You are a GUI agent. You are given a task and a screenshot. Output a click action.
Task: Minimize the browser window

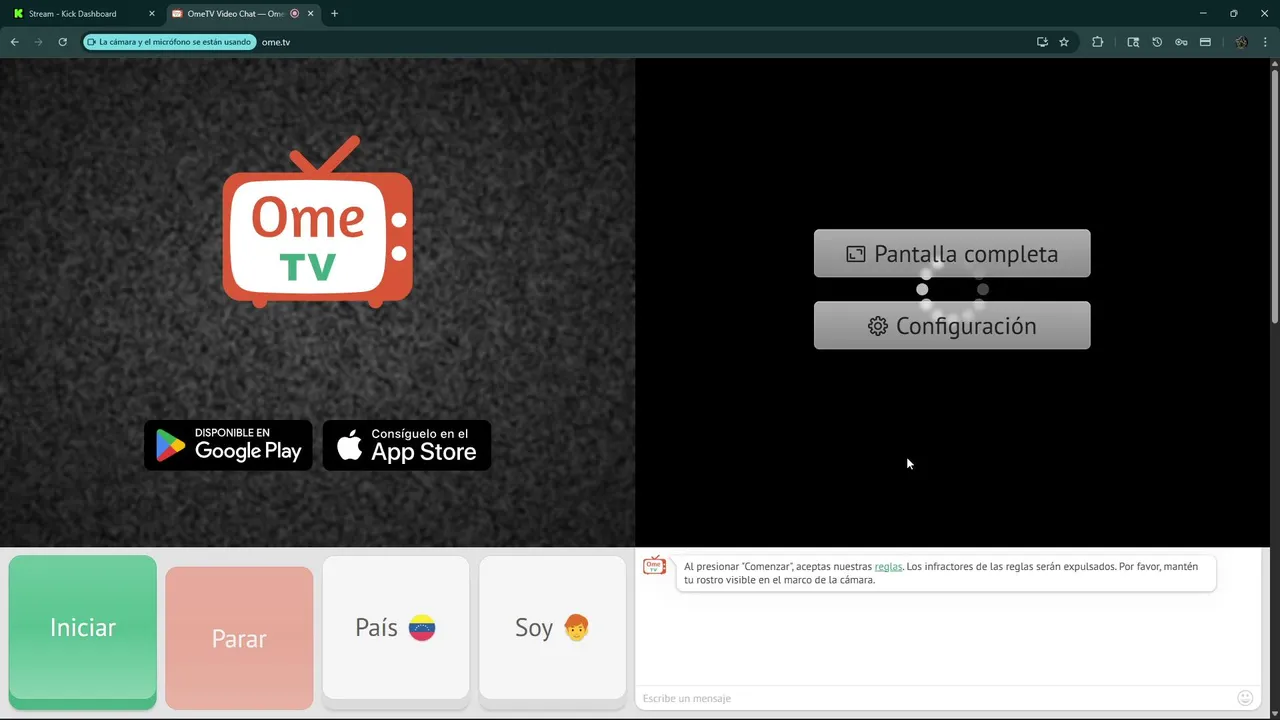click(1203, 13)
